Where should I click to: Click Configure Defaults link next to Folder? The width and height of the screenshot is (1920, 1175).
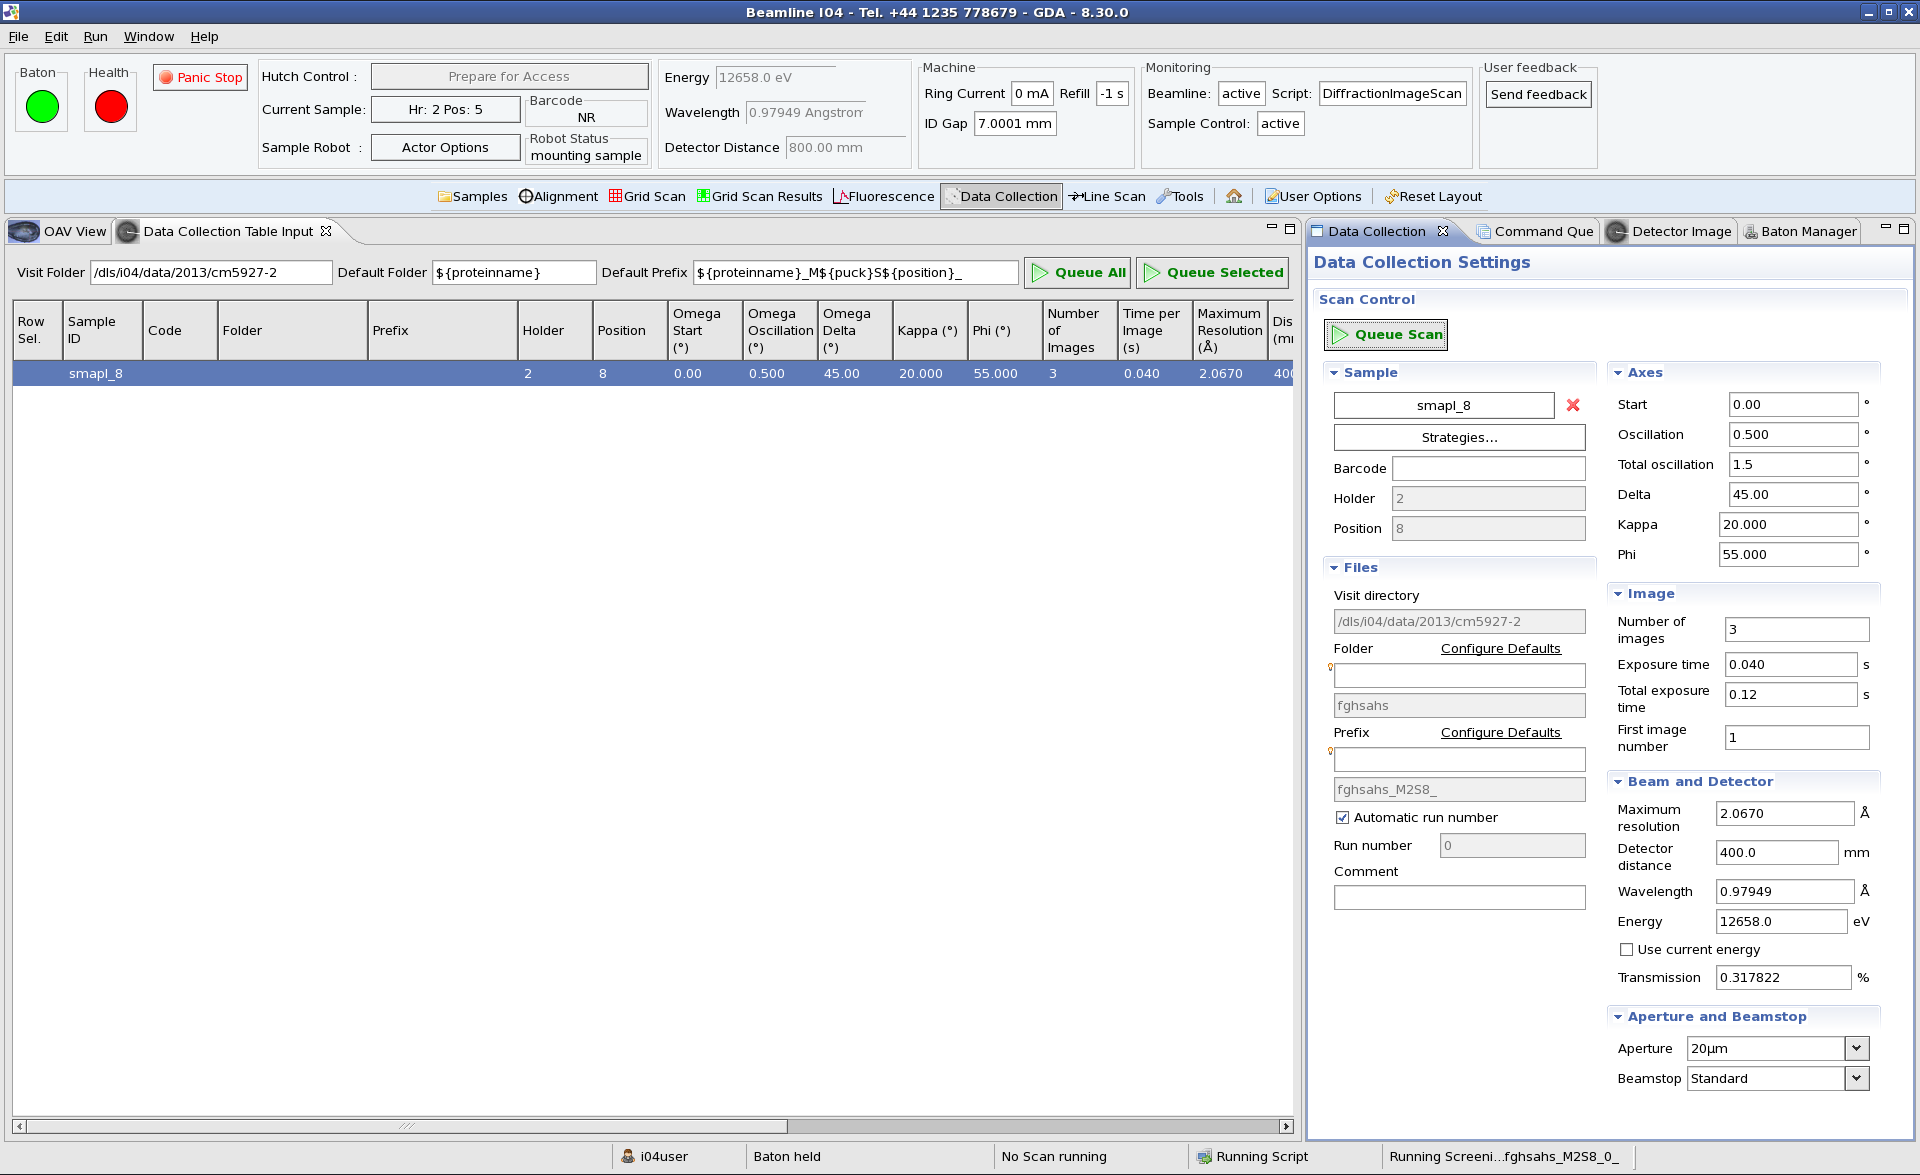[1500, 649]
